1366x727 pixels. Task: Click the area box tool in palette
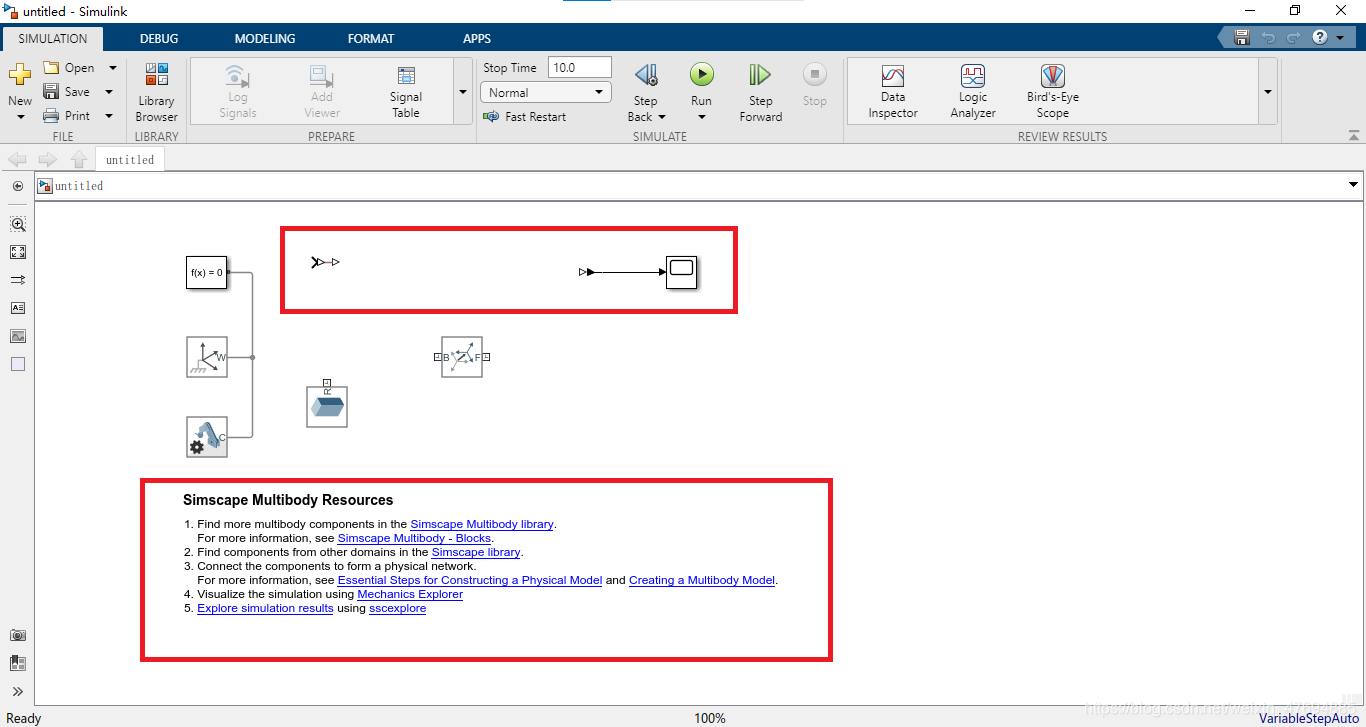(x=18, y=364)
